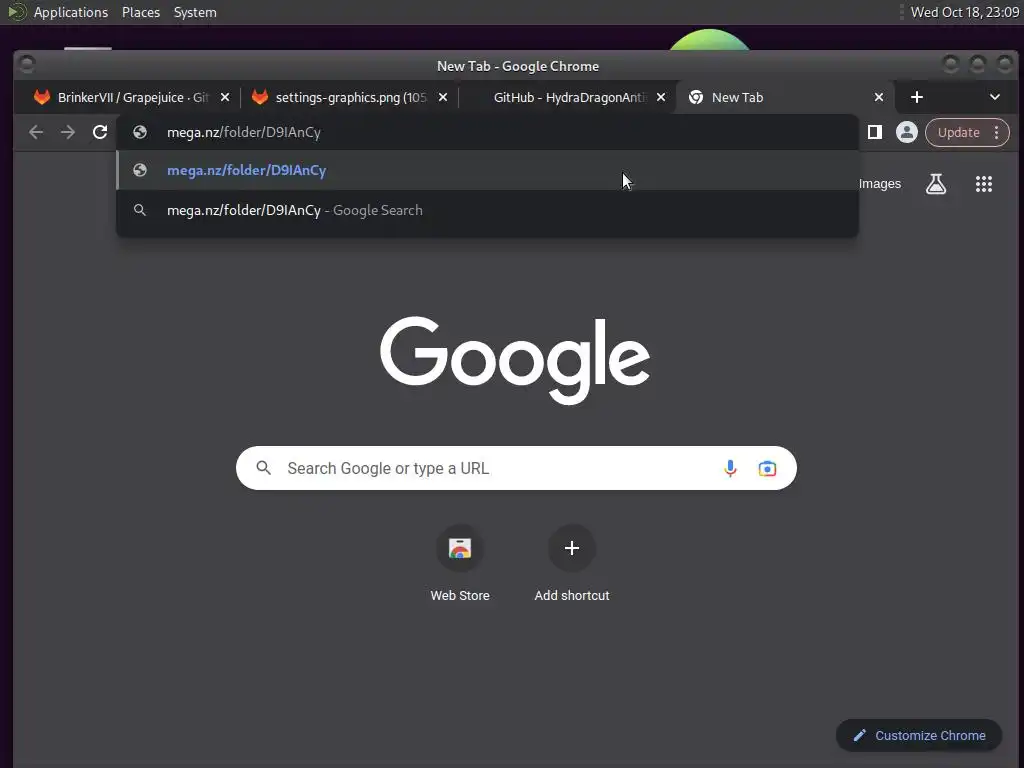Screen dimensions: 1024x768
Task: Search by image with camera icon
Action: (x=767, y=468)
